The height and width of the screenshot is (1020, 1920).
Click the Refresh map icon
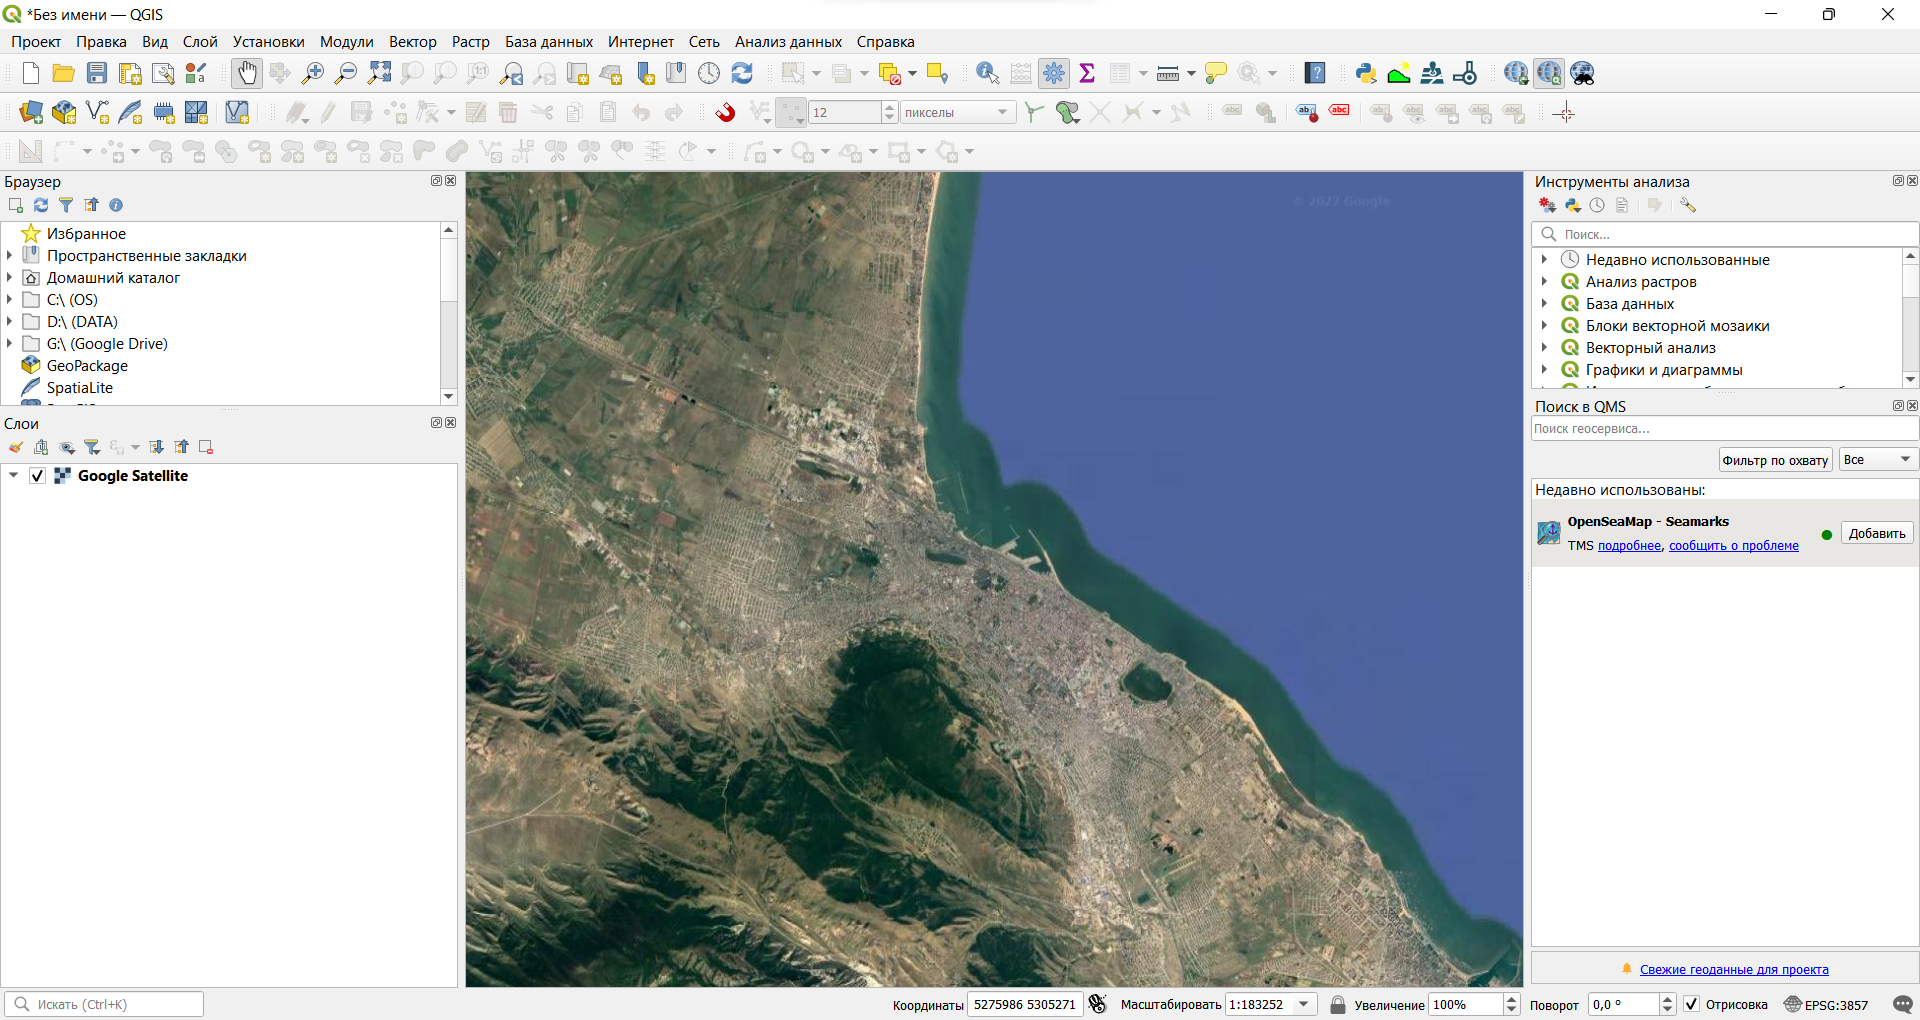742,73
